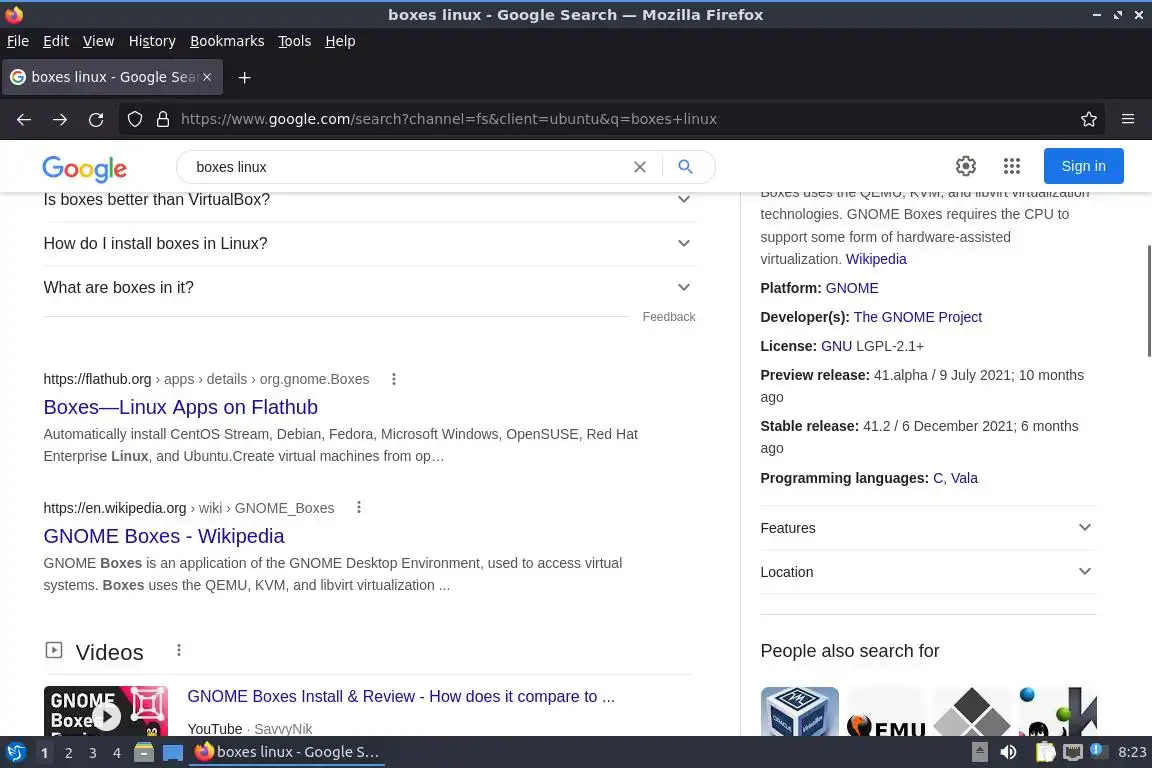Screen dimensions: 1152x768
Task: Play the GNOME Boxes video thumbnail
Action: (106, 711)
